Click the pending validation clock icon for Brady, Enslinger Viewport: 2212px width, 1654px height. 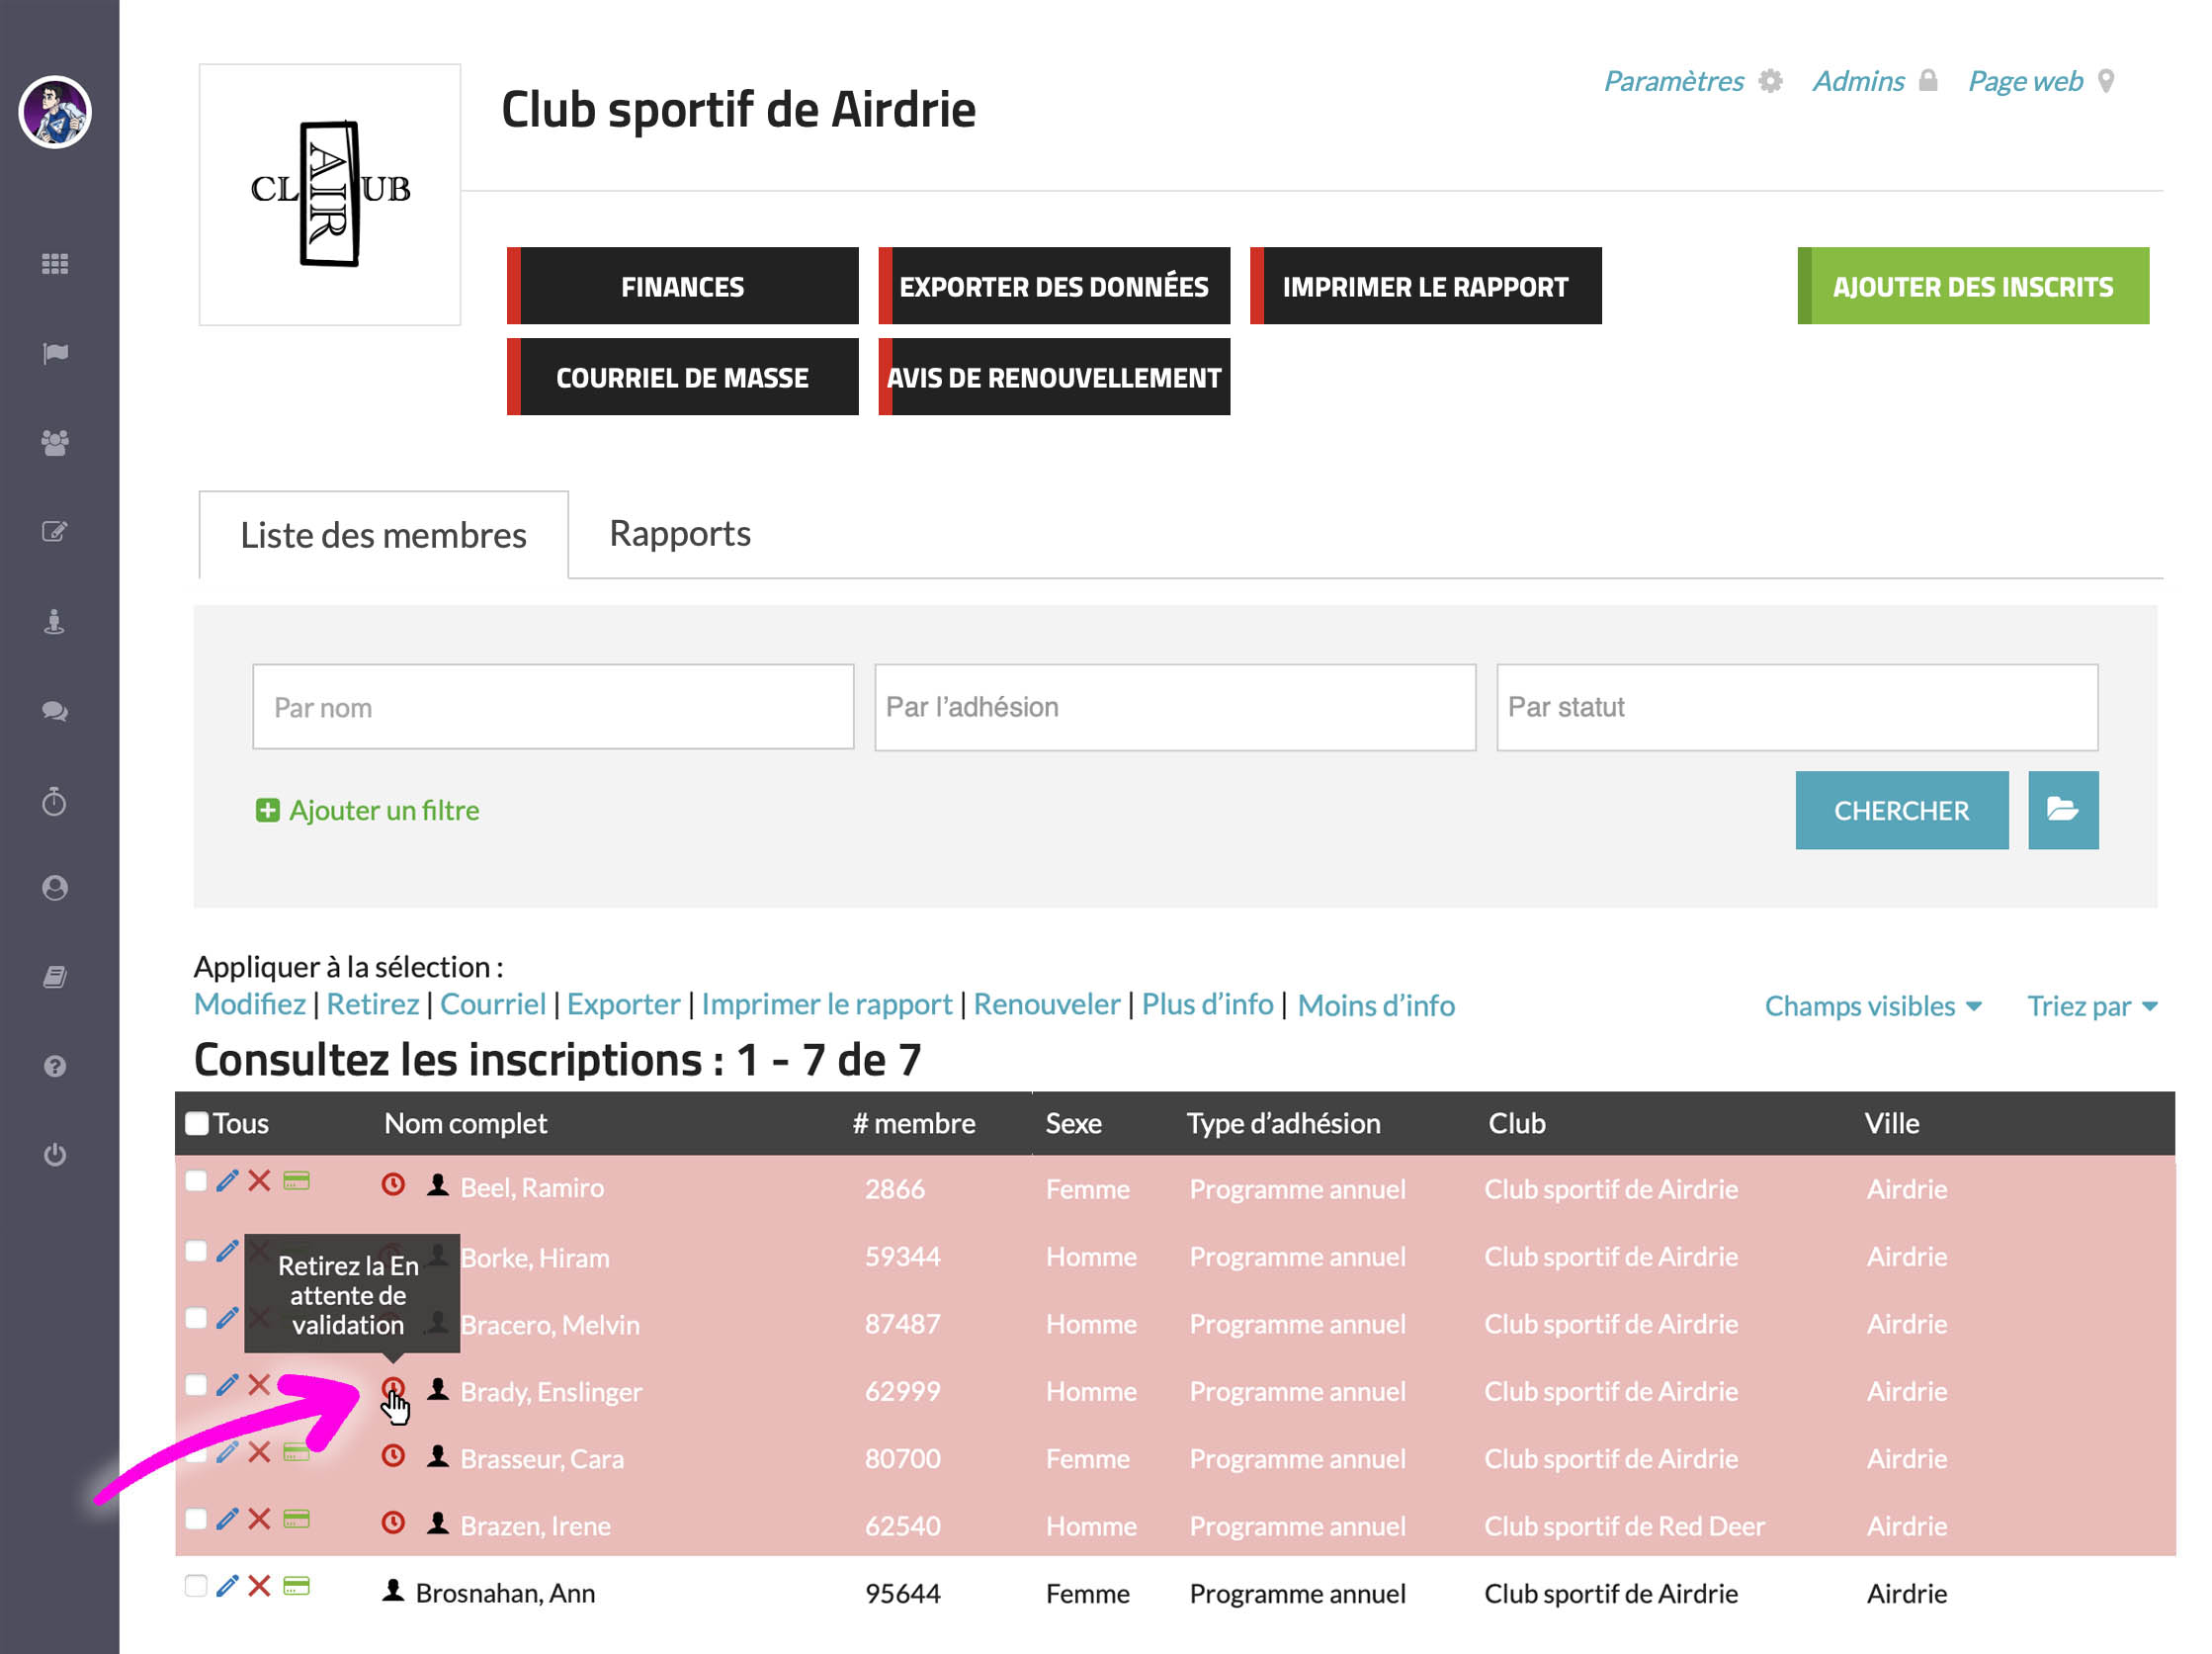(x=393, y=1387)
